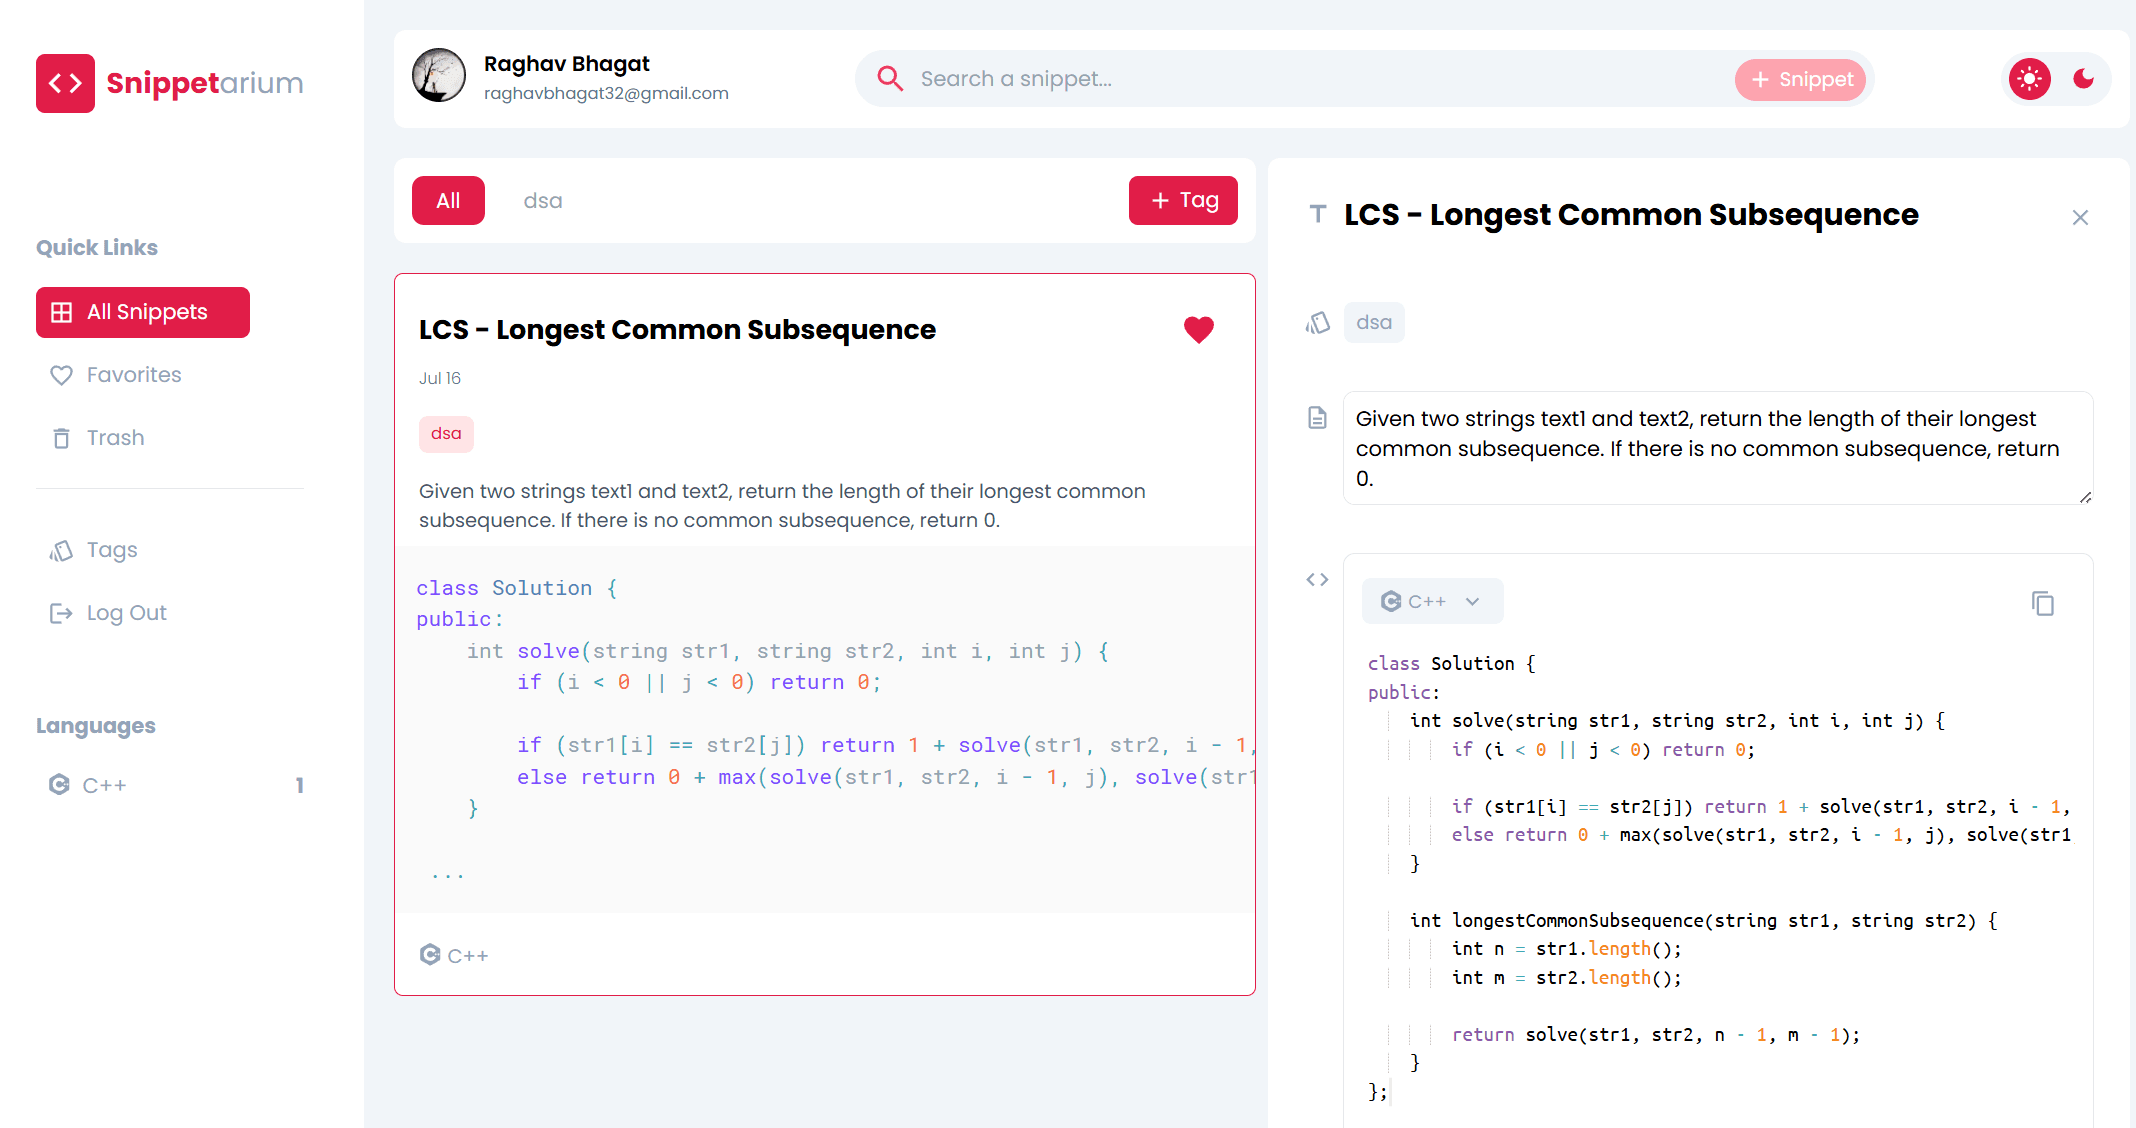Viewport: 2136px width, 1128px height.
Task: Go to Tags in the sidebar
Action: [x=111, y=550]
